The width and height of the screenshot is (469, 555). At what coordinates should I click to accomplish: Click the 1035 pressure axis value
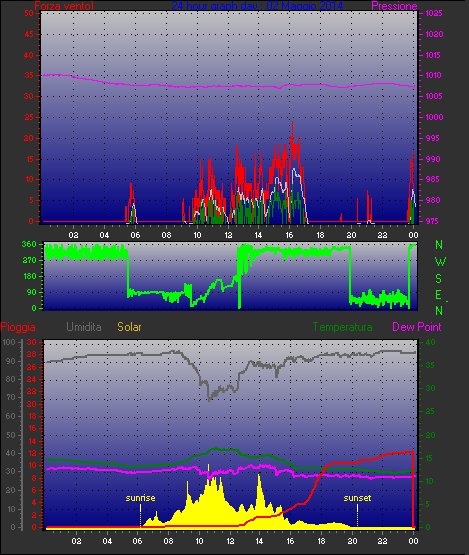click(434, 13)
